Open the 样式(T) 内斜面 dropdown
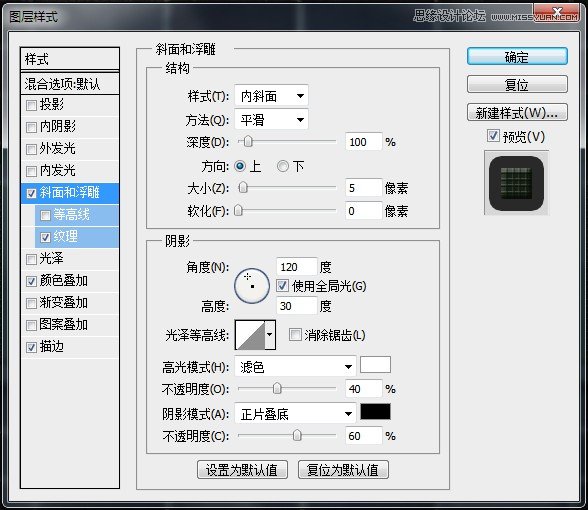The image size is (588, 510). [271, 96]
